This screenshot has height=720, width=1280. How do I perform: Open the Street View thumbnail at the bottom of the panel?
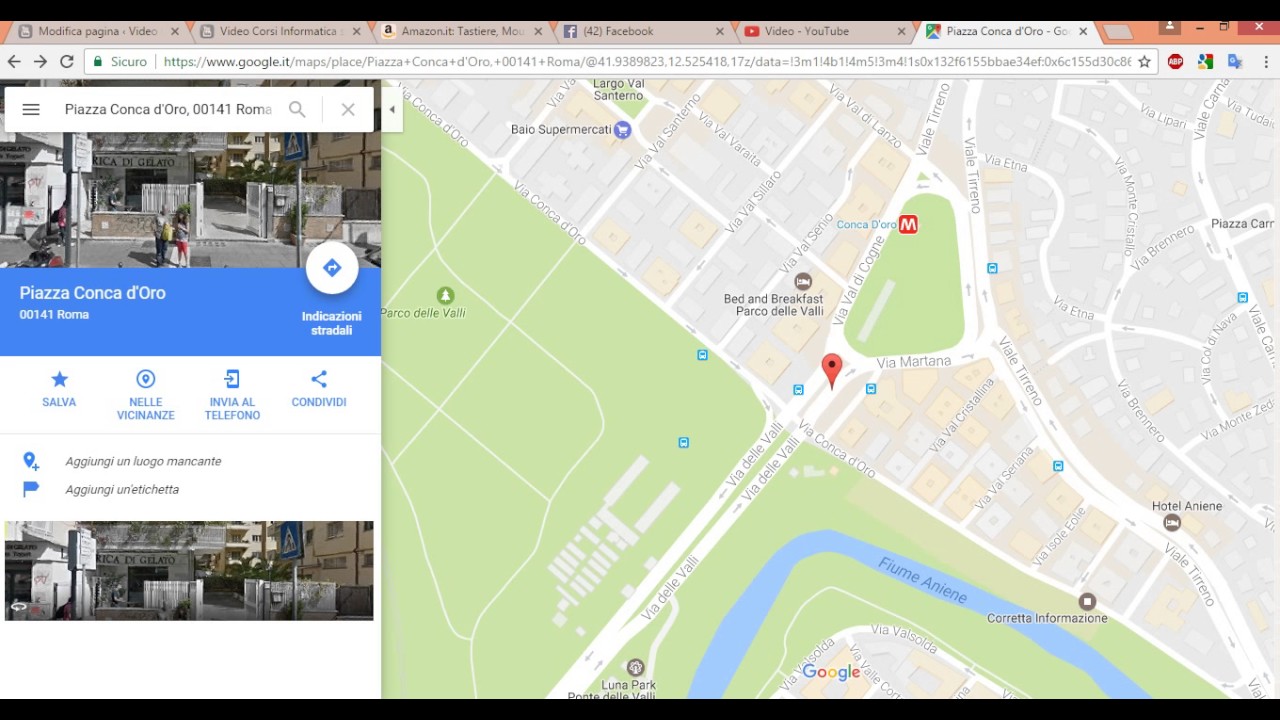tap(189, 570)
